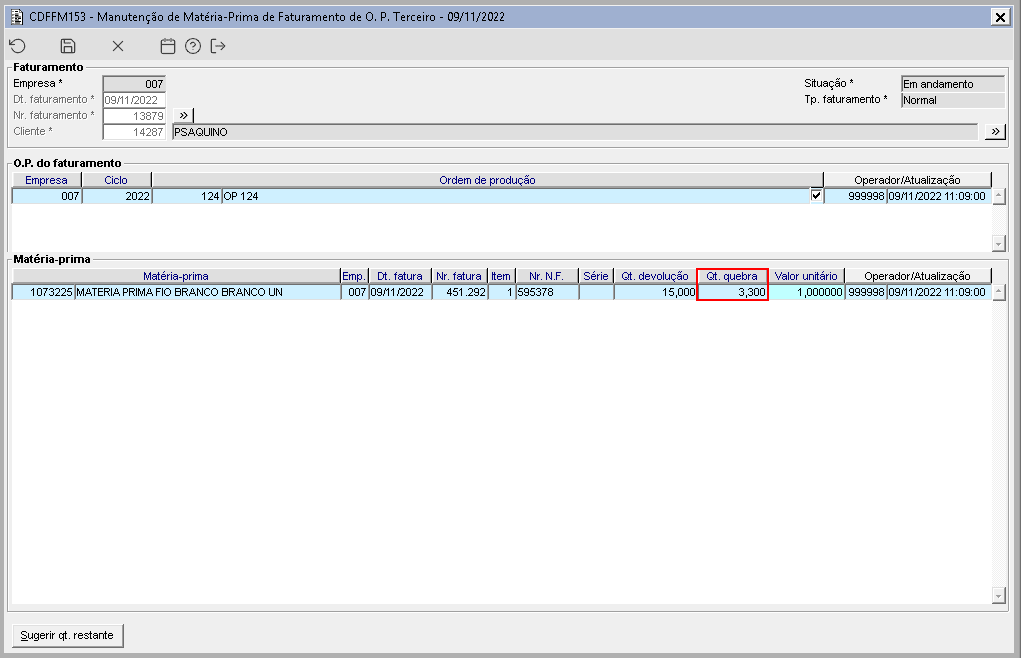Screen dimensions: 1021x658
Task: Select the Nr. N.F. cell 595378
Action: point(547,292)
